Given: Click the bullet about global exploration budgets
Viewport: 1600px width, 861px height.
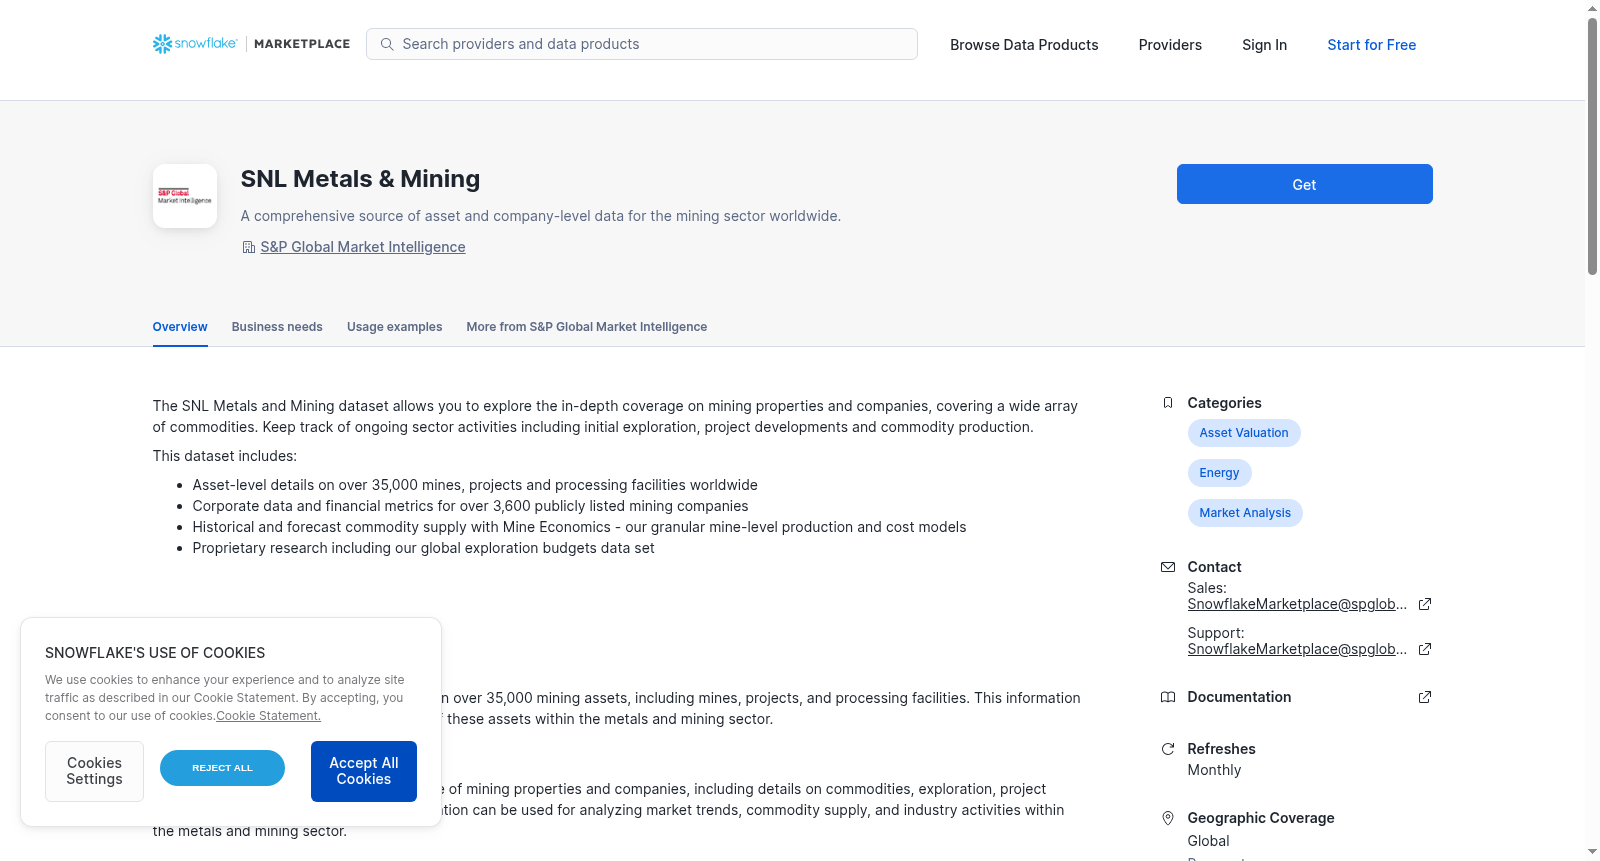Looking at the screenshot, I should tap(424, 548).
